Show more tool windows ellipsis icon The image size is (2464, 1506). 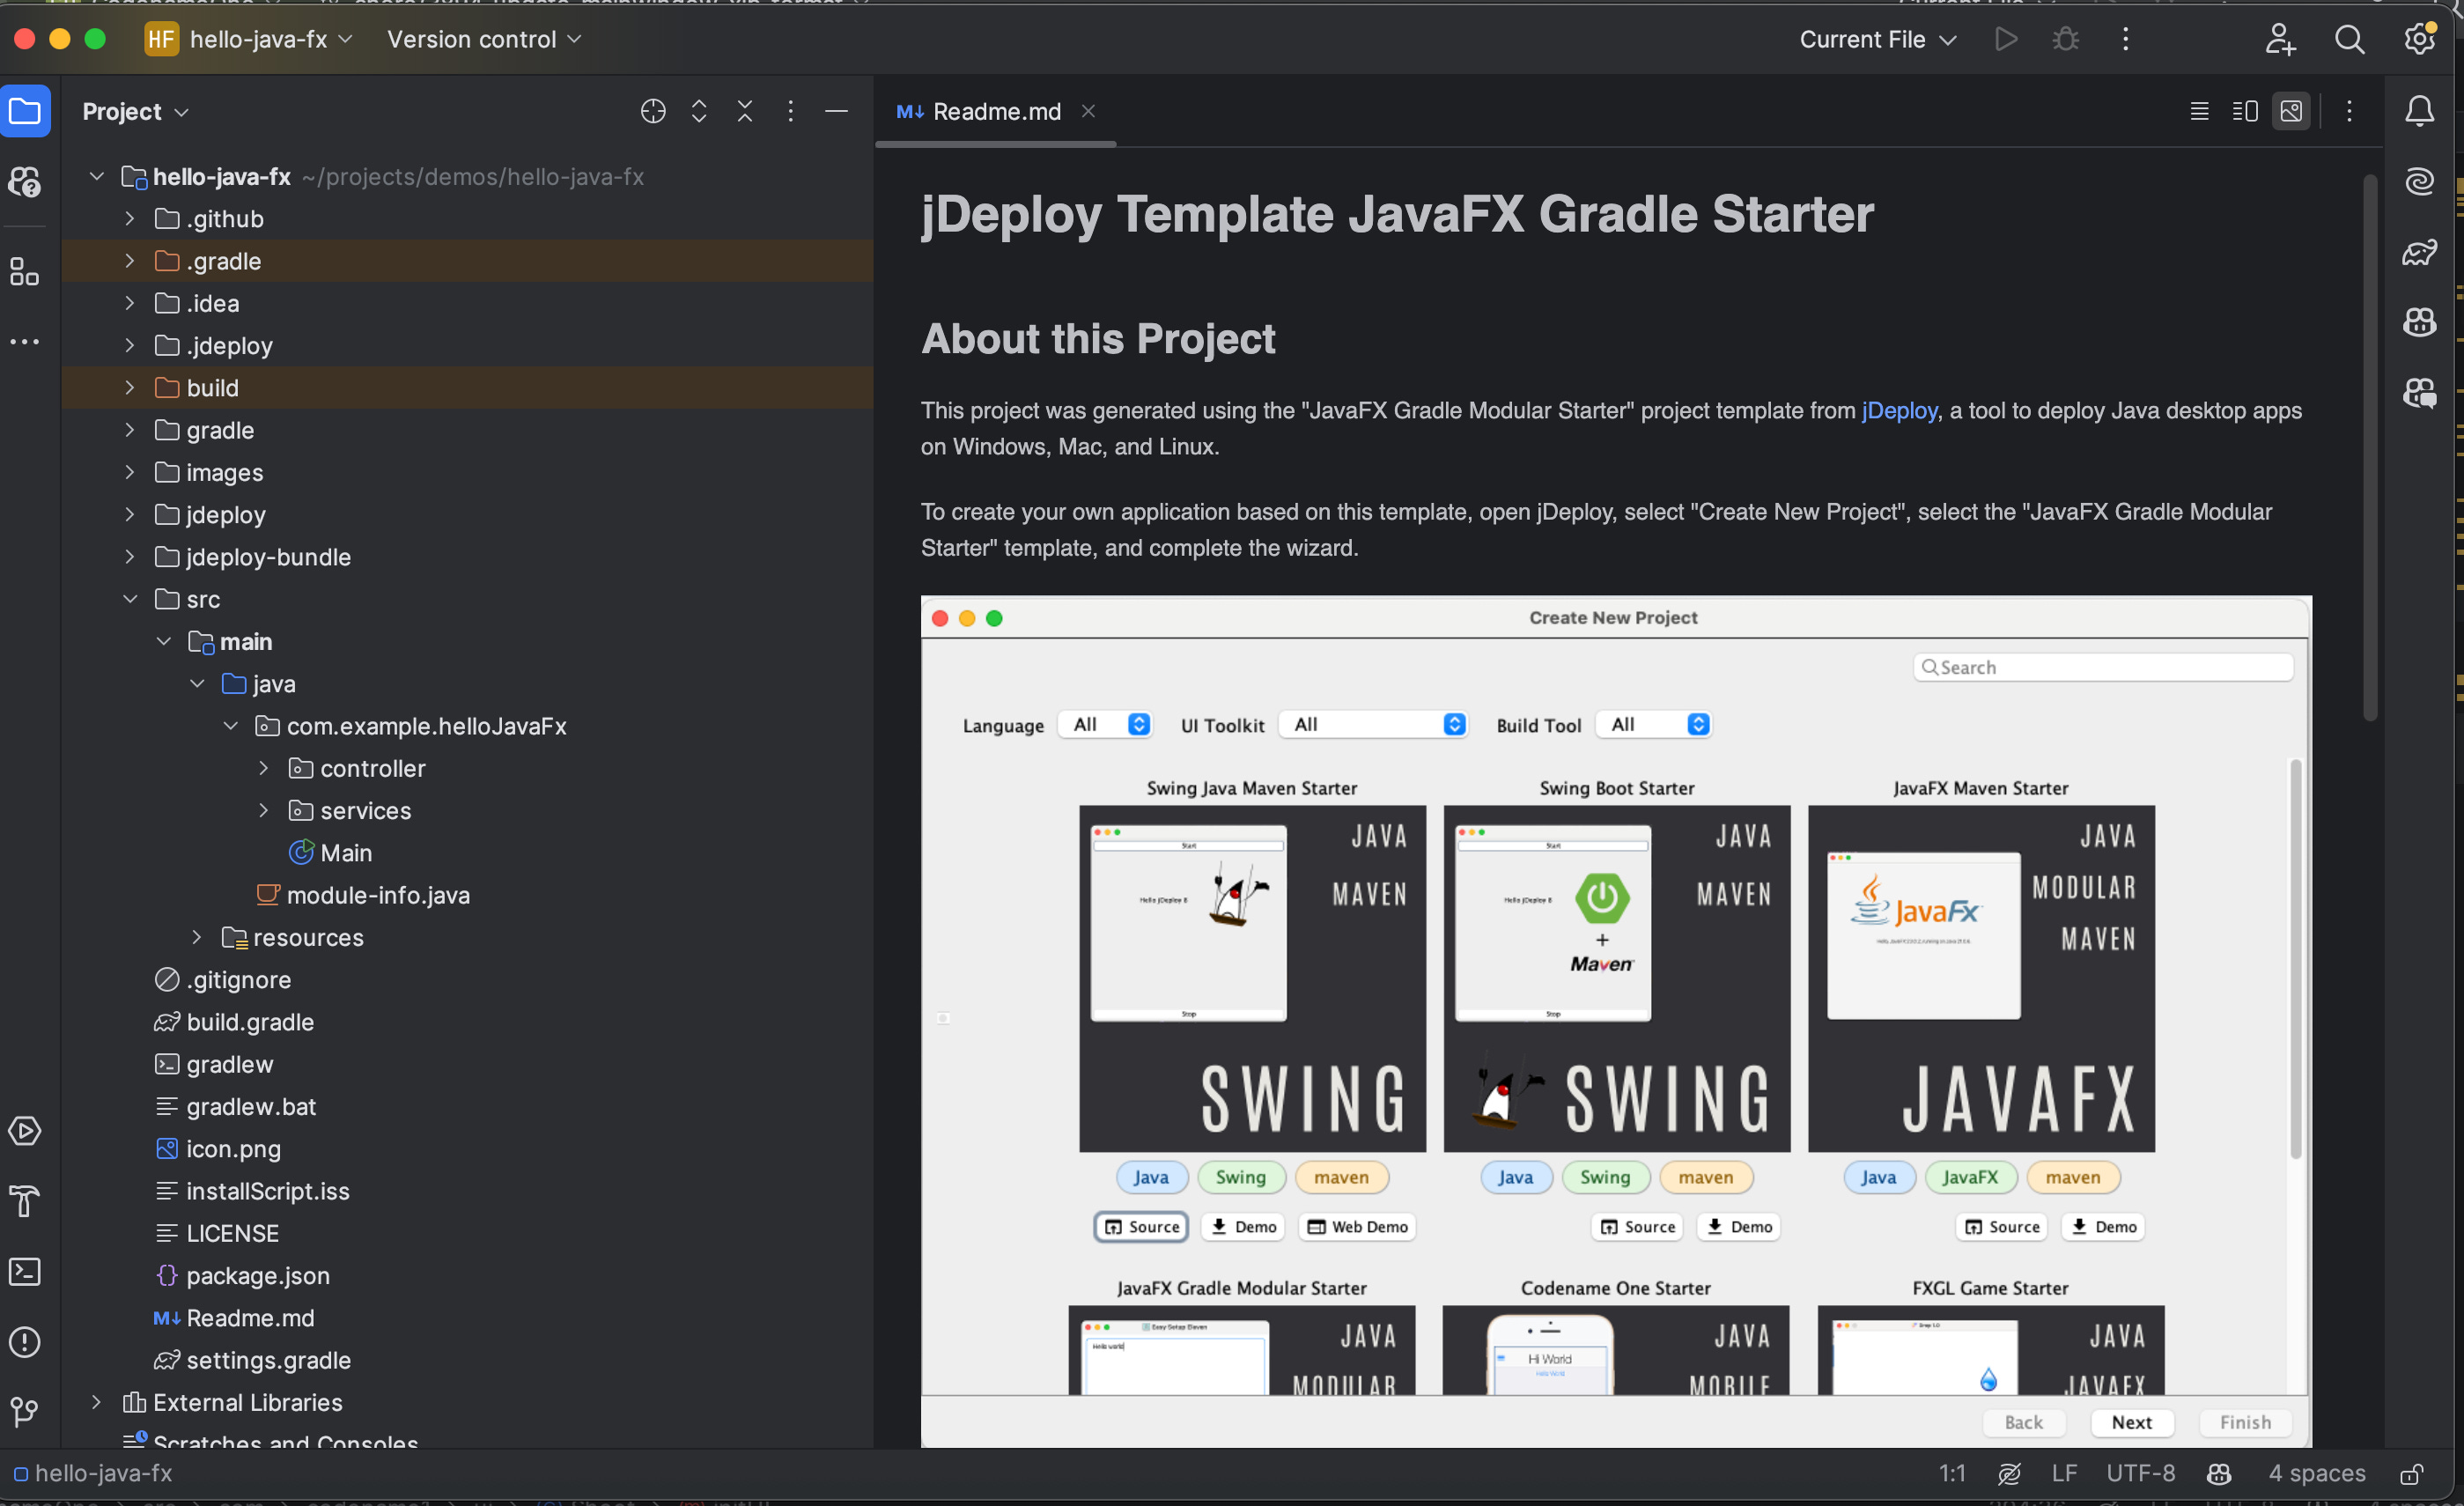coord(25,342)
